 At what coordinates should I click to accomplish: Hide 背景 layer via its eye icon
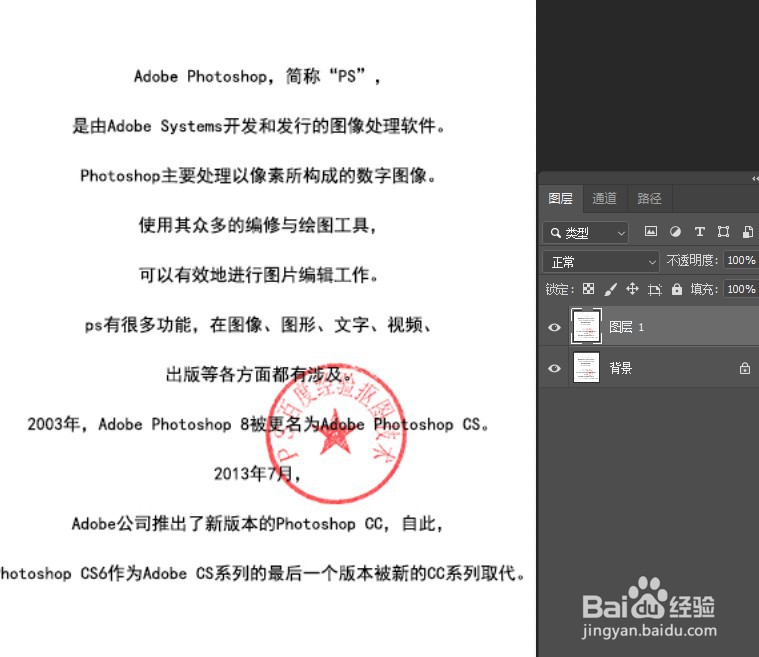pos(554,368)
